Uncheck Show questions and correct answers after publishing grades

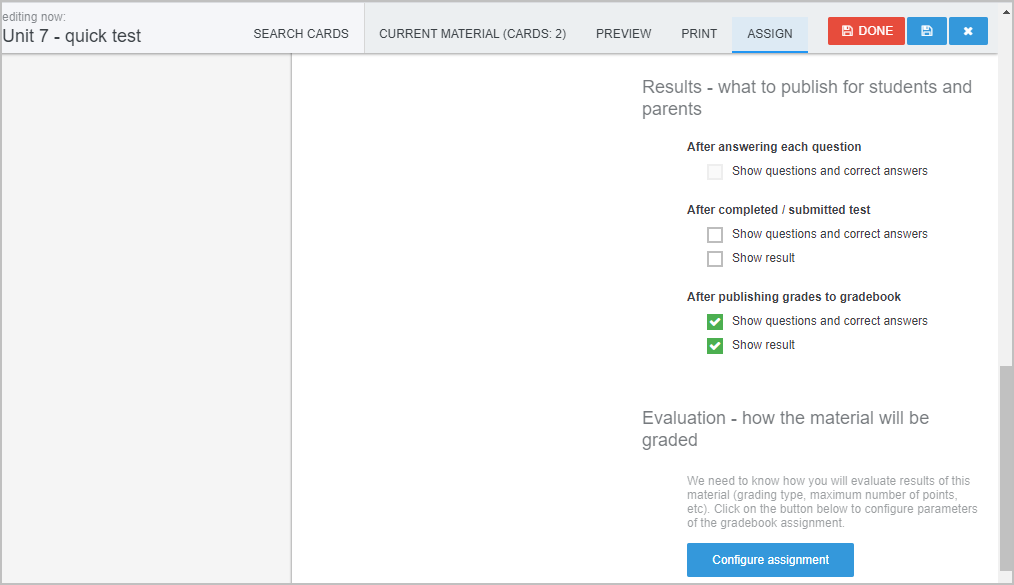coord(715,321)
